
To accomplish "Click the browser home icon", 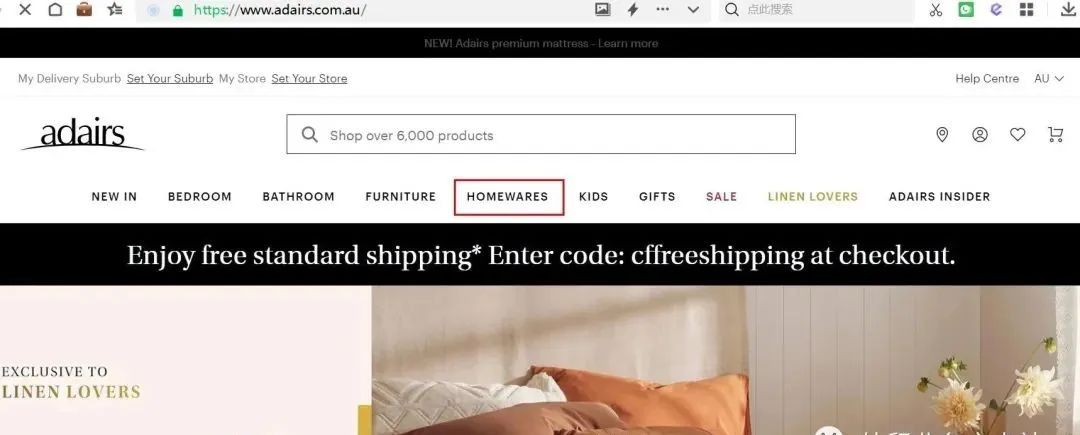I will 54,10.
